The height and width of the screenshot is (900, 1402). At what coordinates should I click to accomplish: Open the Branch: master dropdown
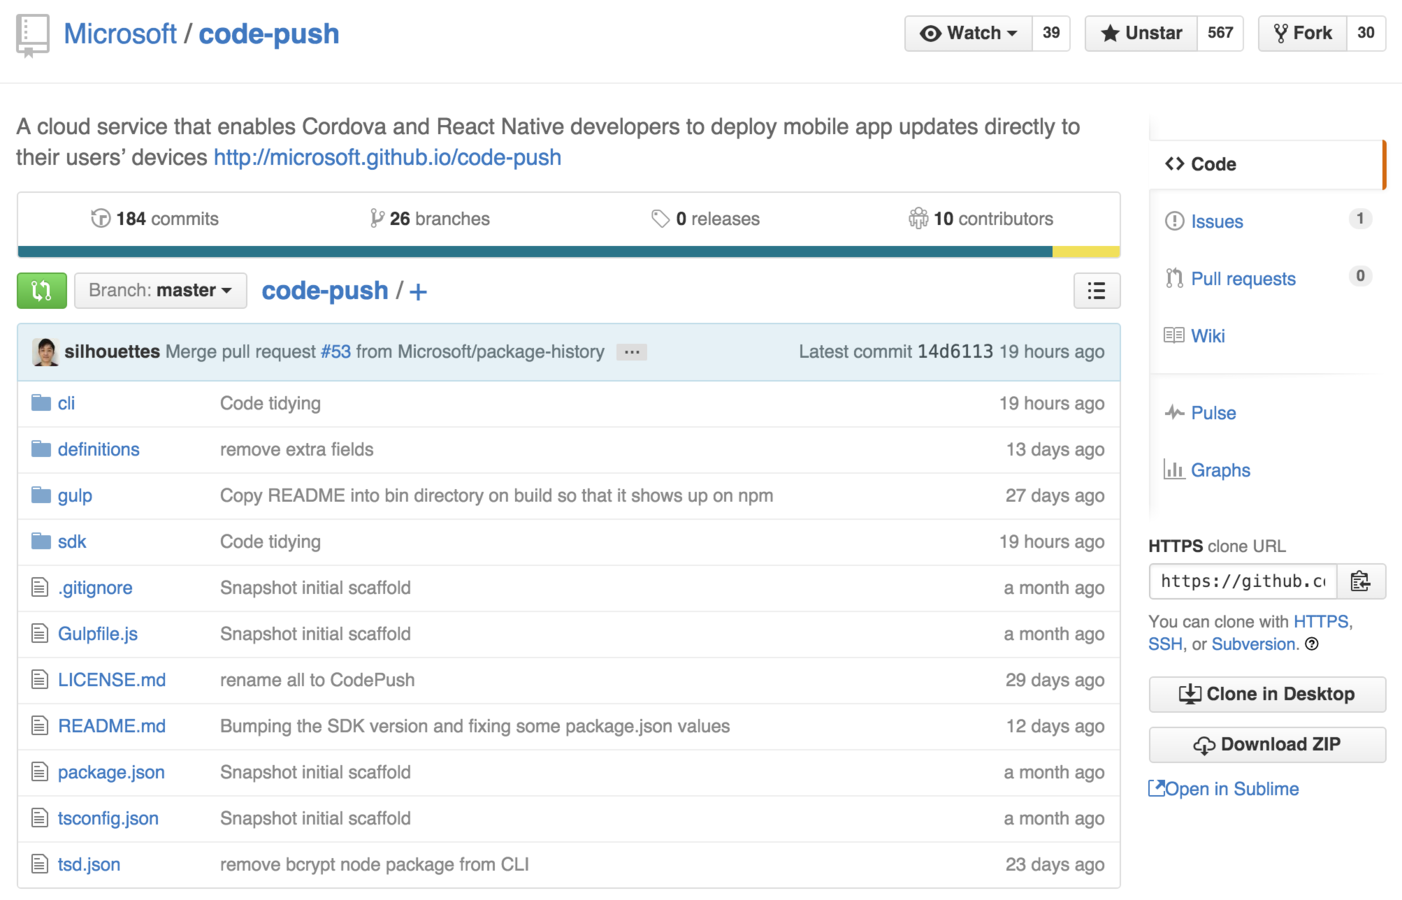coord(160,291)
